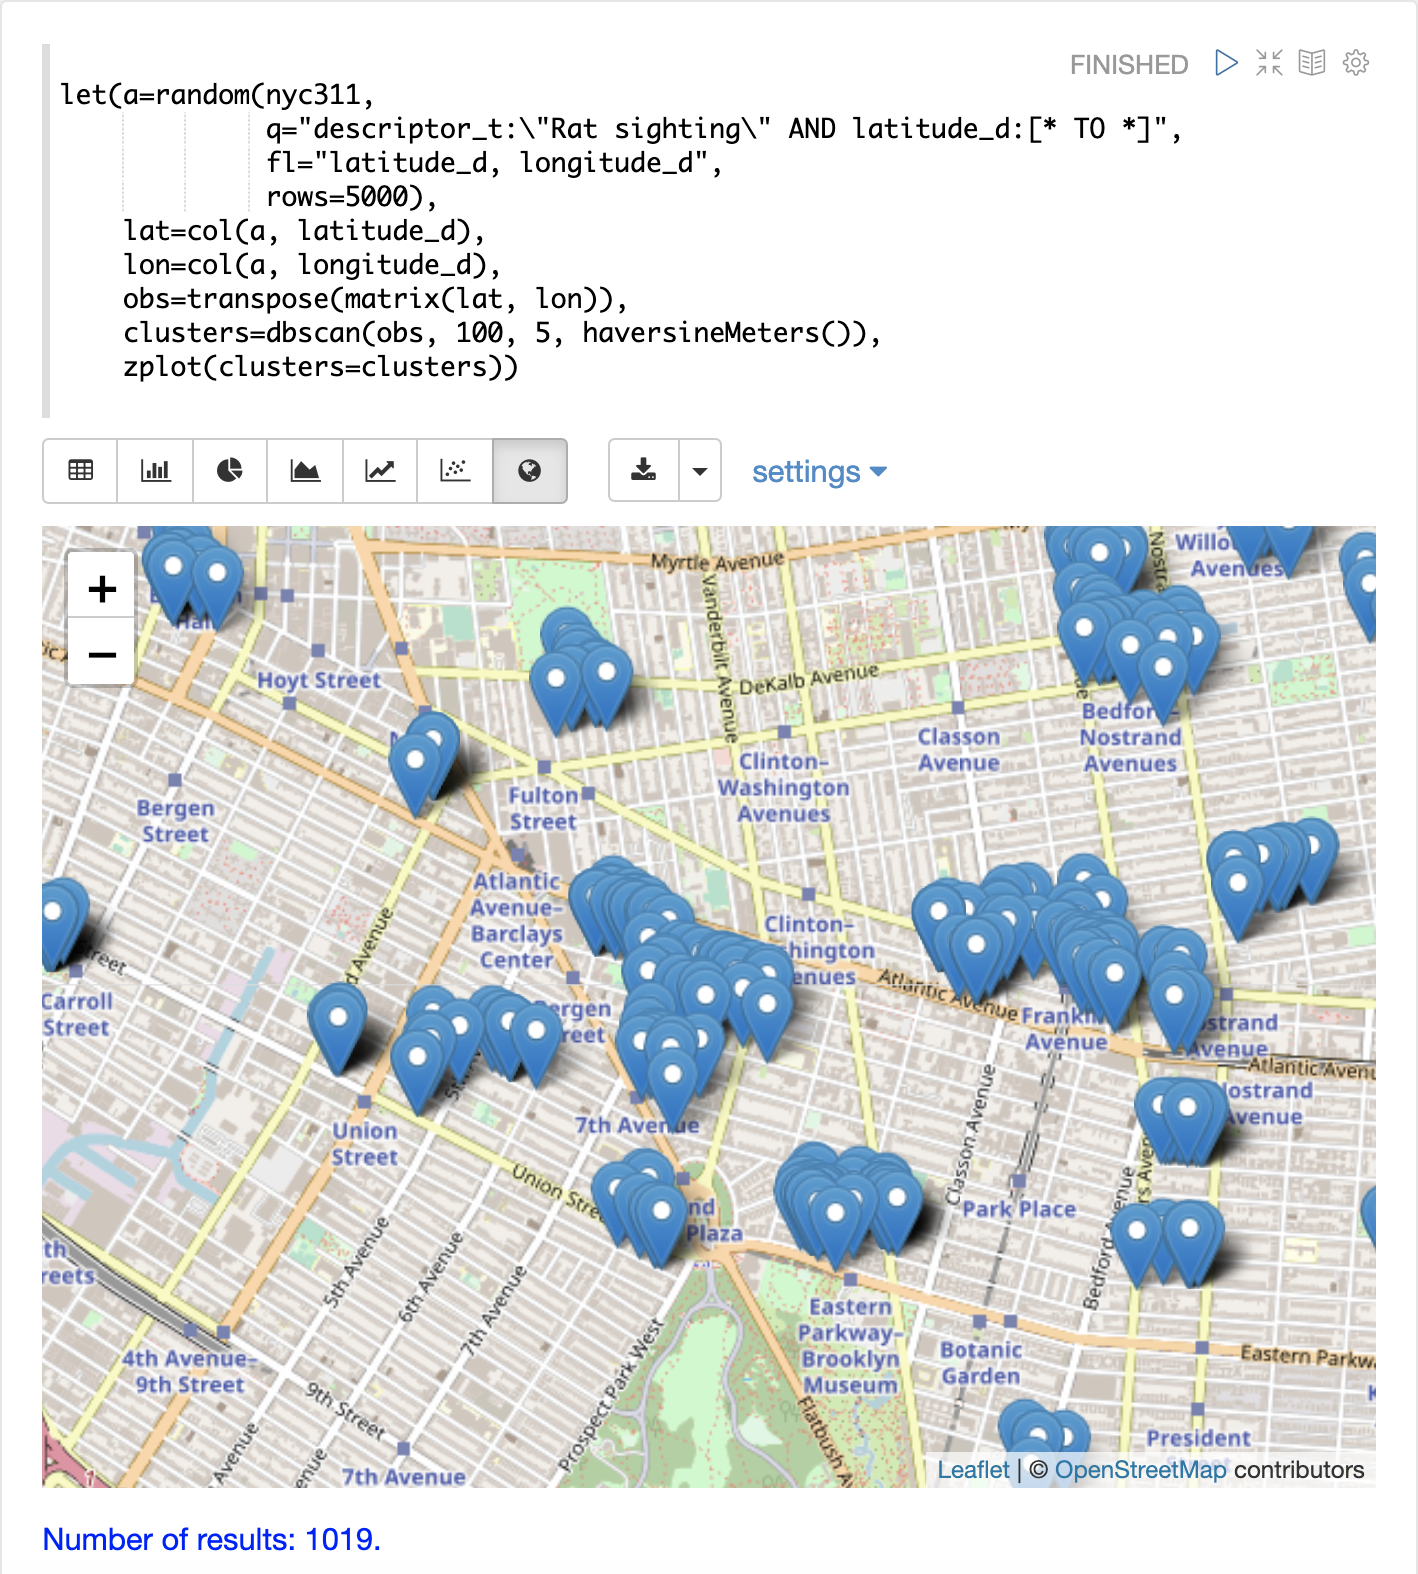Select line chart visualization
This screenshot has height=1574, width=1418.
[x=380, y=470]
